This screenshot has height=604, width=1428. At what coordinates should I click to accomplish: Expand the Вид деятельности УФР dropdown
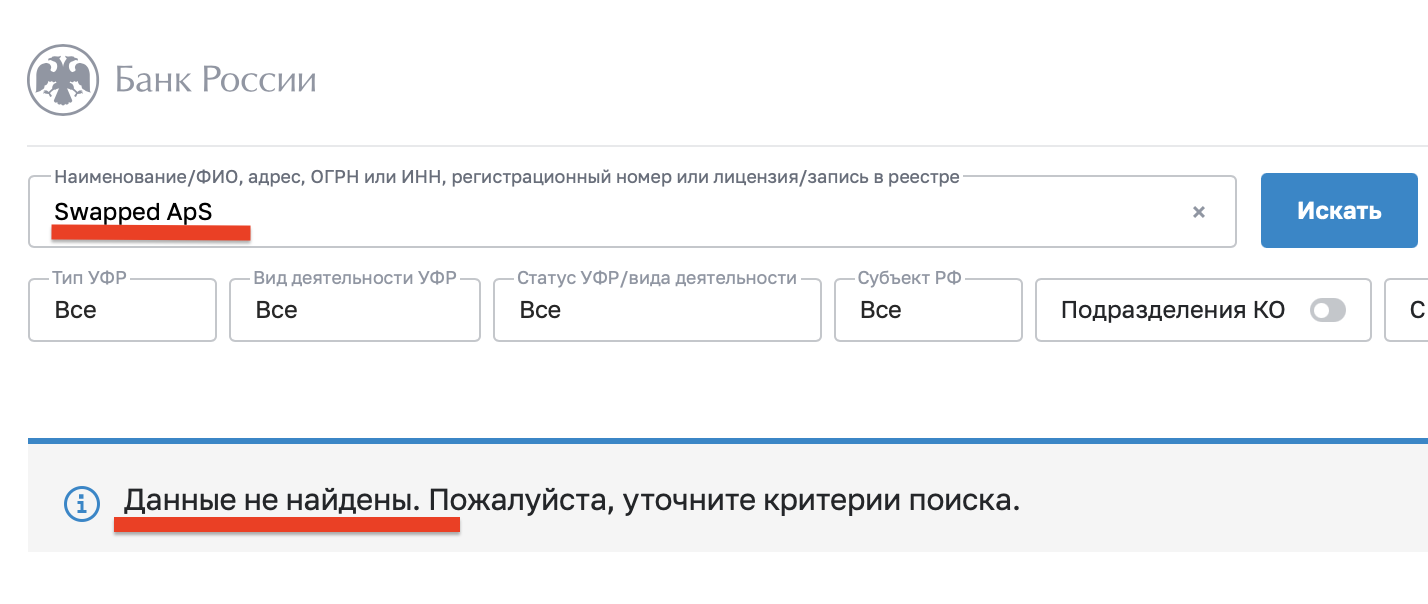pos(354,310)
